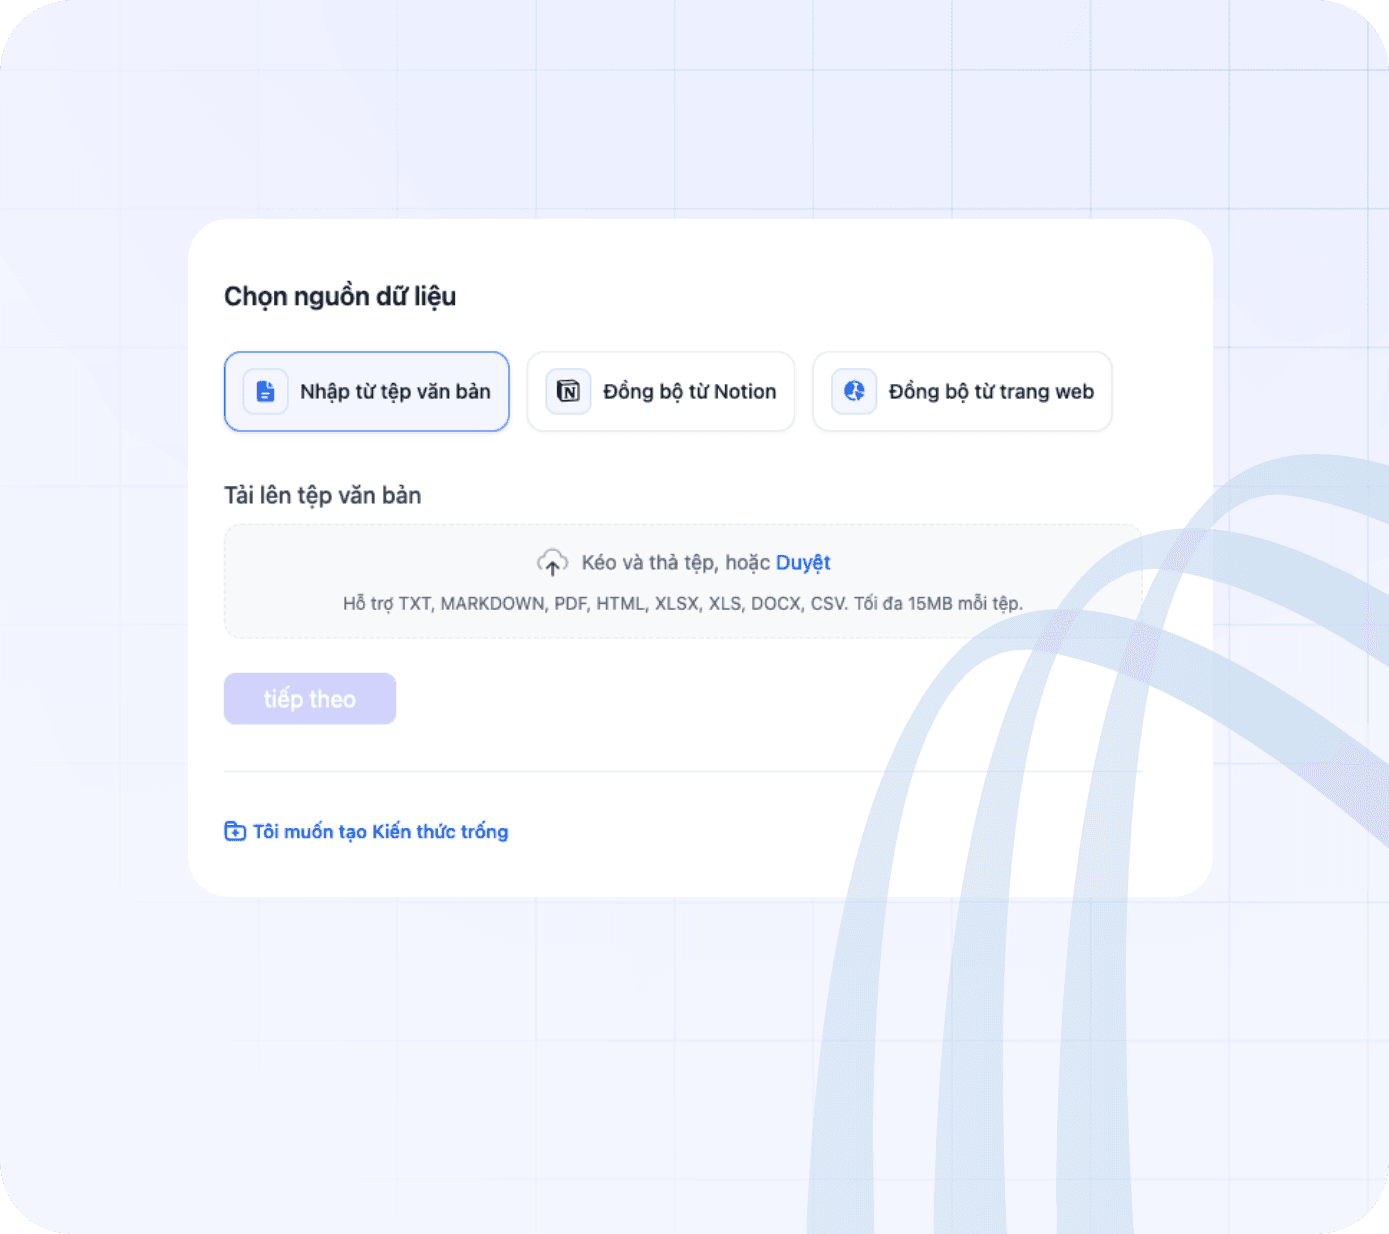Click the 'Đồng bộ từ trang web' label text
The height and width of the screenshot is (1234, 1389).
991,391
